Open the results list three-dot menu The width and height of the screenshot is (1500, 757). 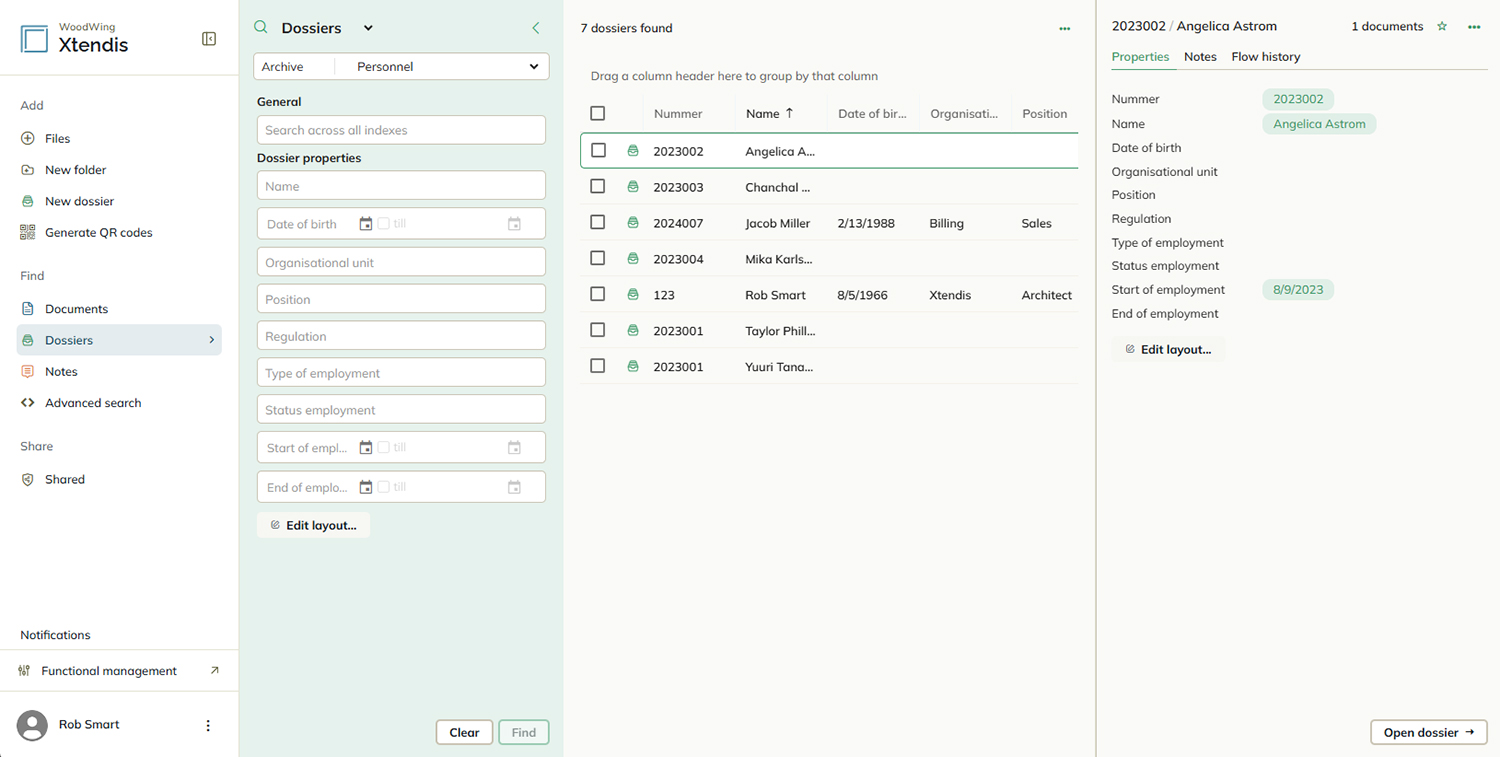tap(1065, 29)
